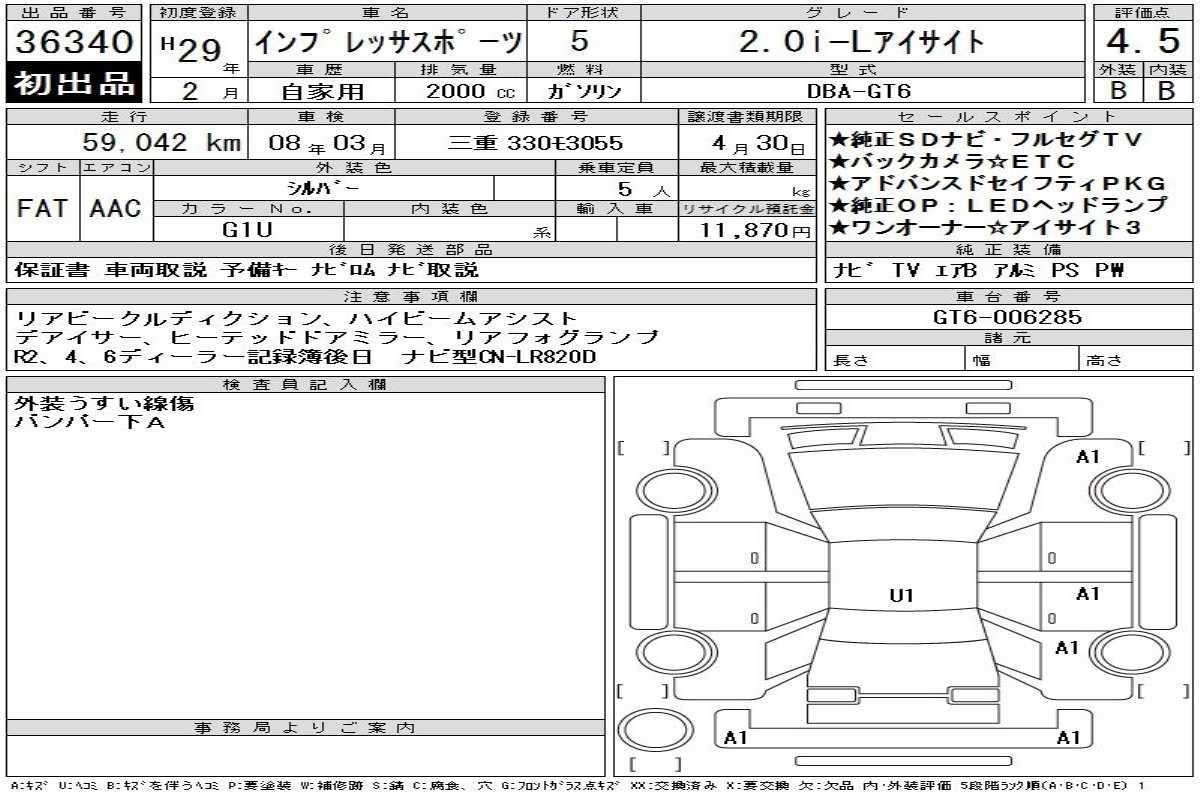Click the chassis number GT6-006285

click(1007, 317)
